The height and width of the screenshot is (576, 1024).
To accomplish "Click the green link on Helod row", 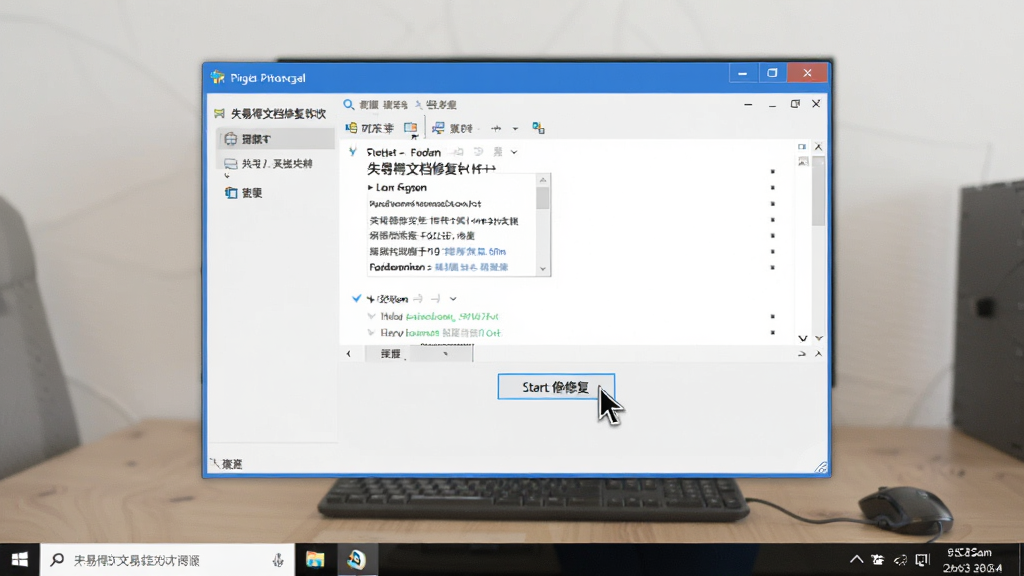I will click(452, 317).
